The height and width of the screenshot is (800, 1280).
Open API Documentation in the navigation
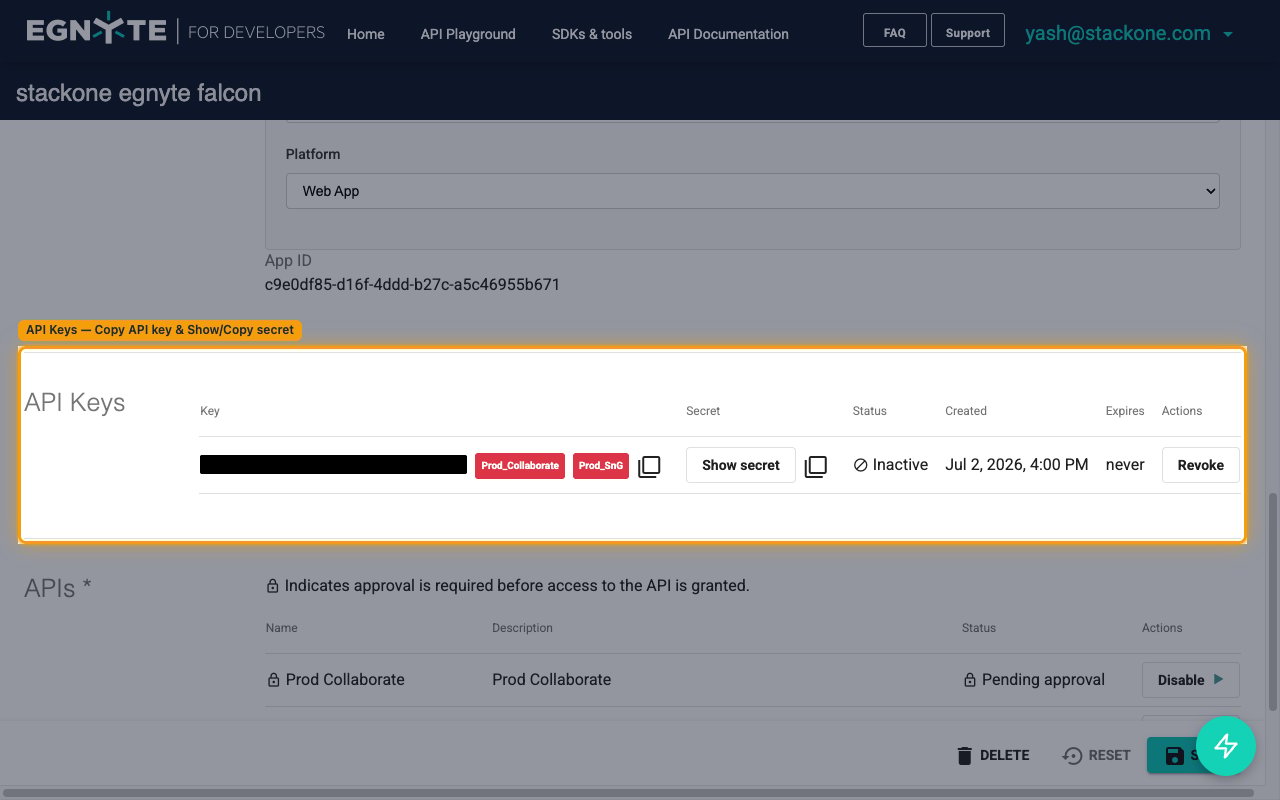point(728,34)
